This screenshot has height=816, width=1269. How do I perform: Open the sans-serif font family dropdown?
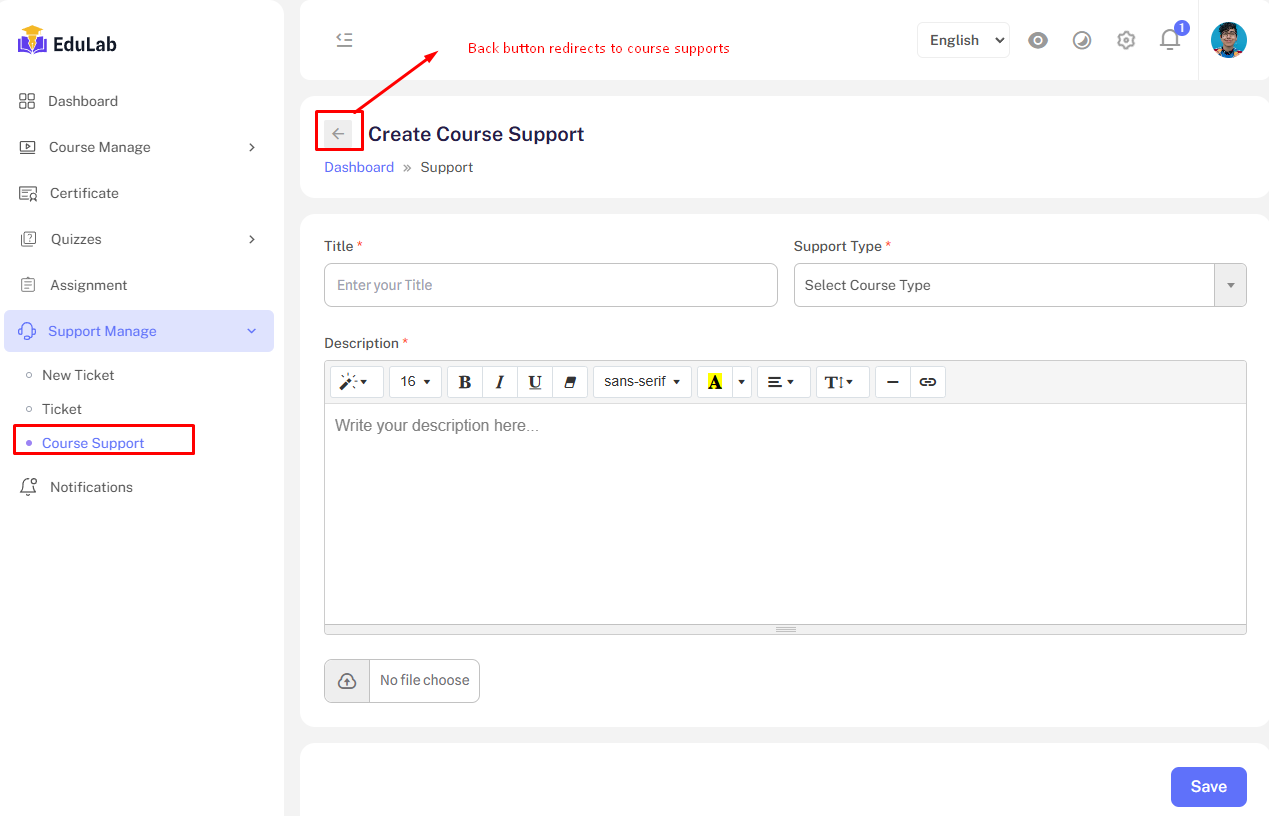point(642,382)
